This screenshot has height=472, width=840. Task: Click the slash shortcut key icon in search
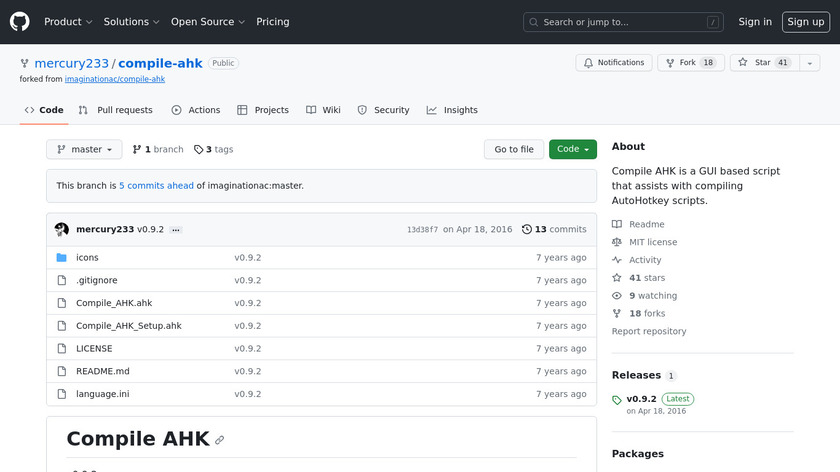(x=712, y=23)
